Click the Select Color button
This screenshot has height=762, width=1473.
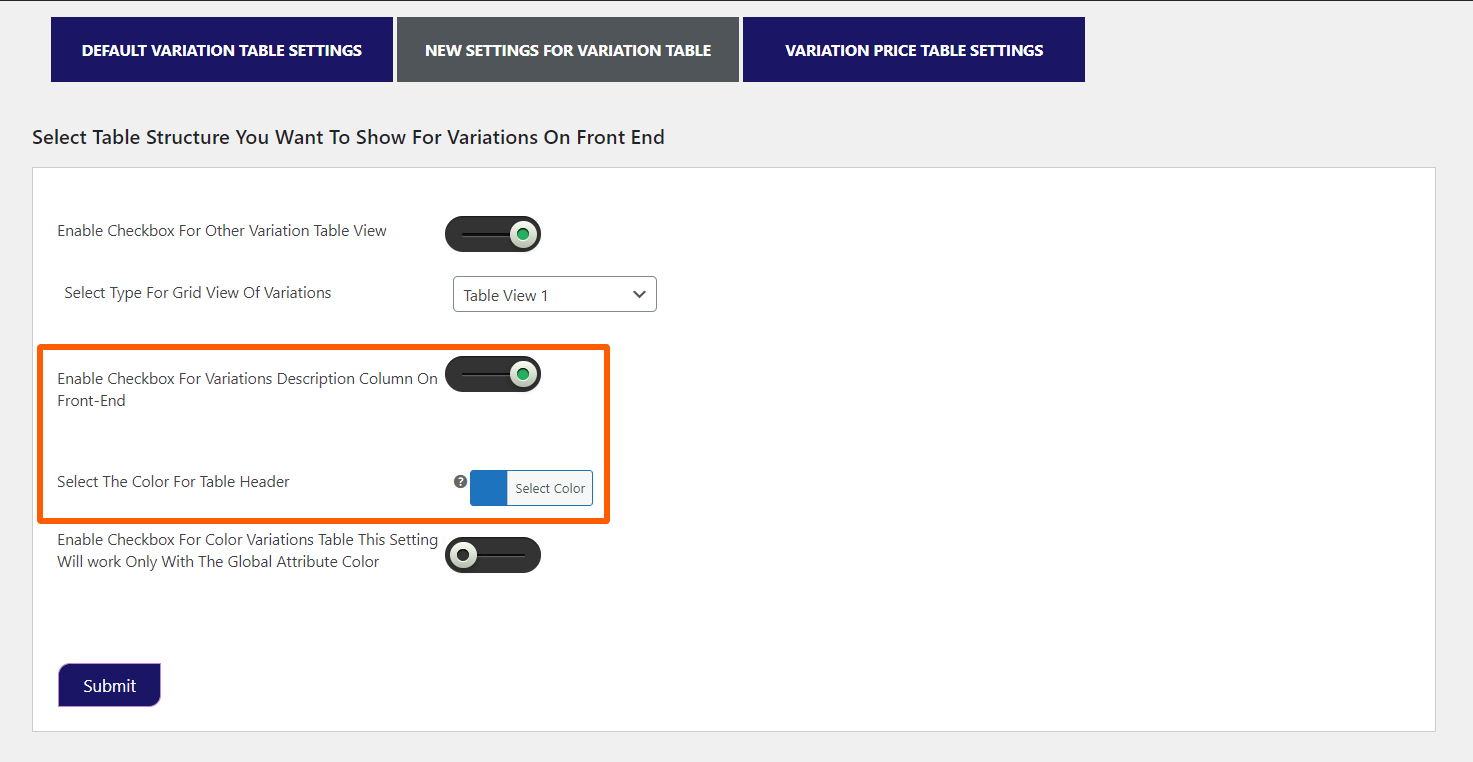550,488
